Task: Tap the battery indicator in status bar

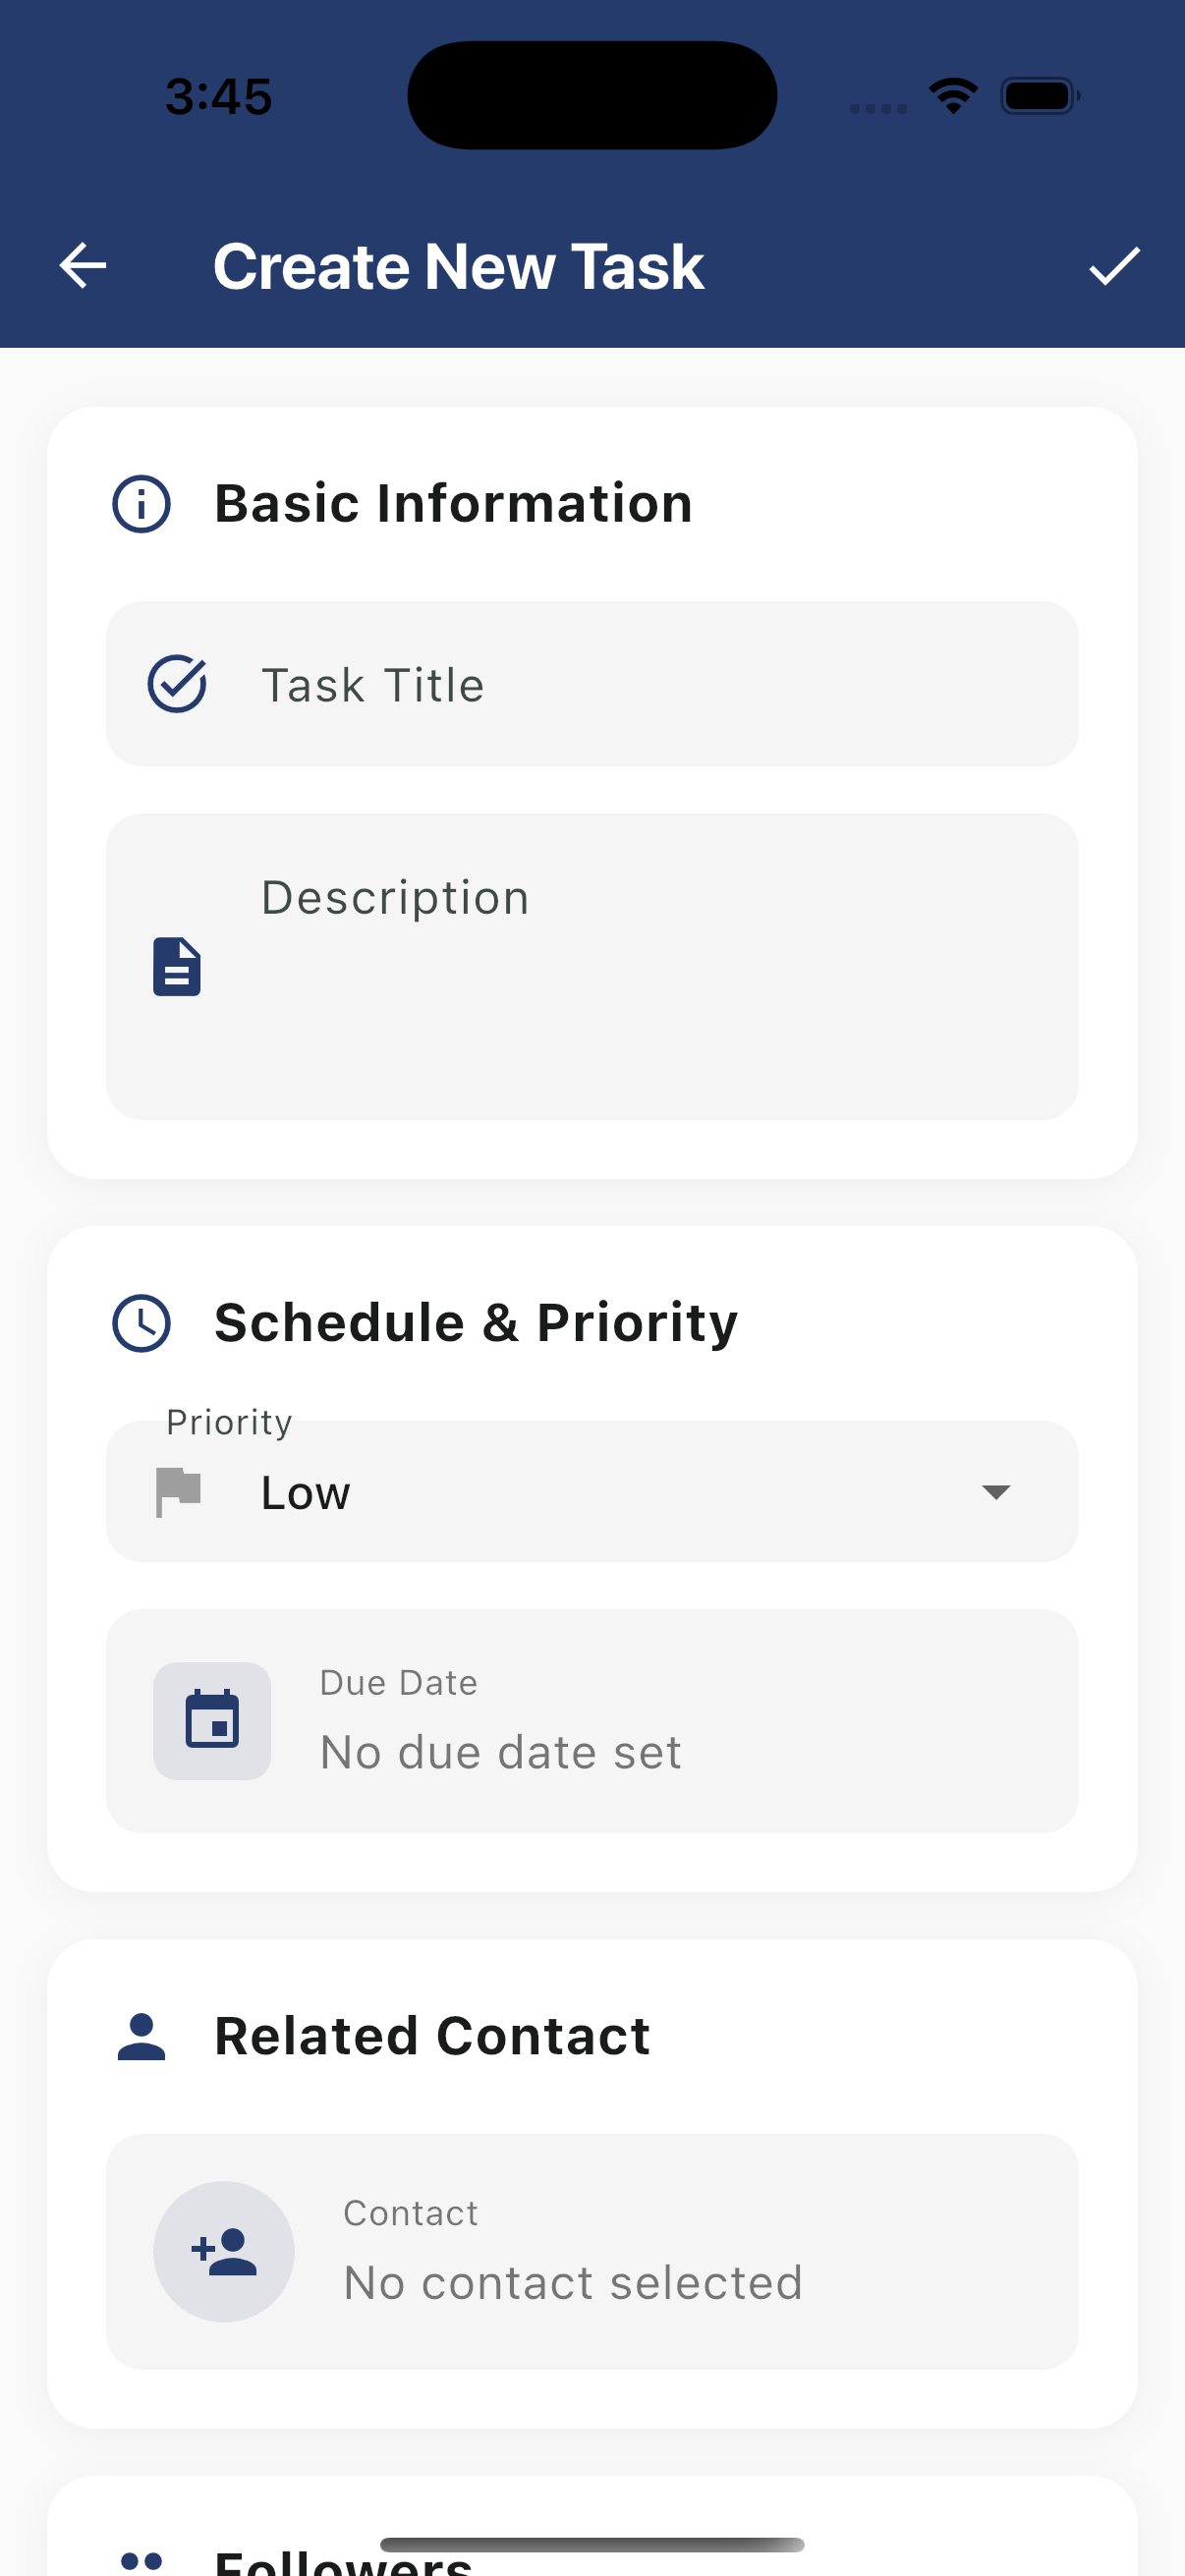Action: (x=1039, y=96)
